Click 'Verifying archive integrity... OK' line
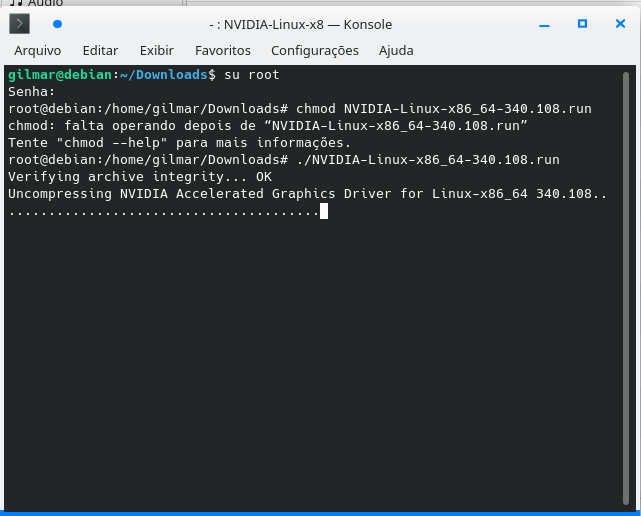This screenshot has height=516, width=641. coord(140,177)
